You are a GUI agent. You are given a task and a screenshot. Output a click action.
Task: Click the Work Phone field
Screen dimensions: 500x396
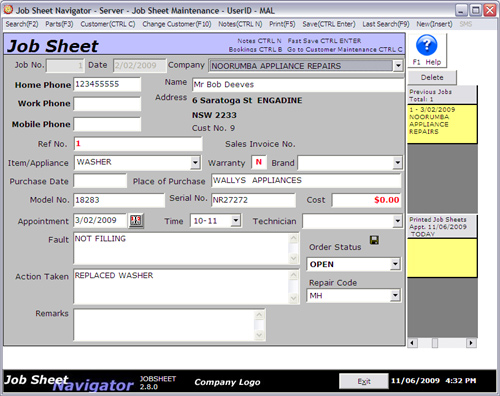tap(107, 104)
